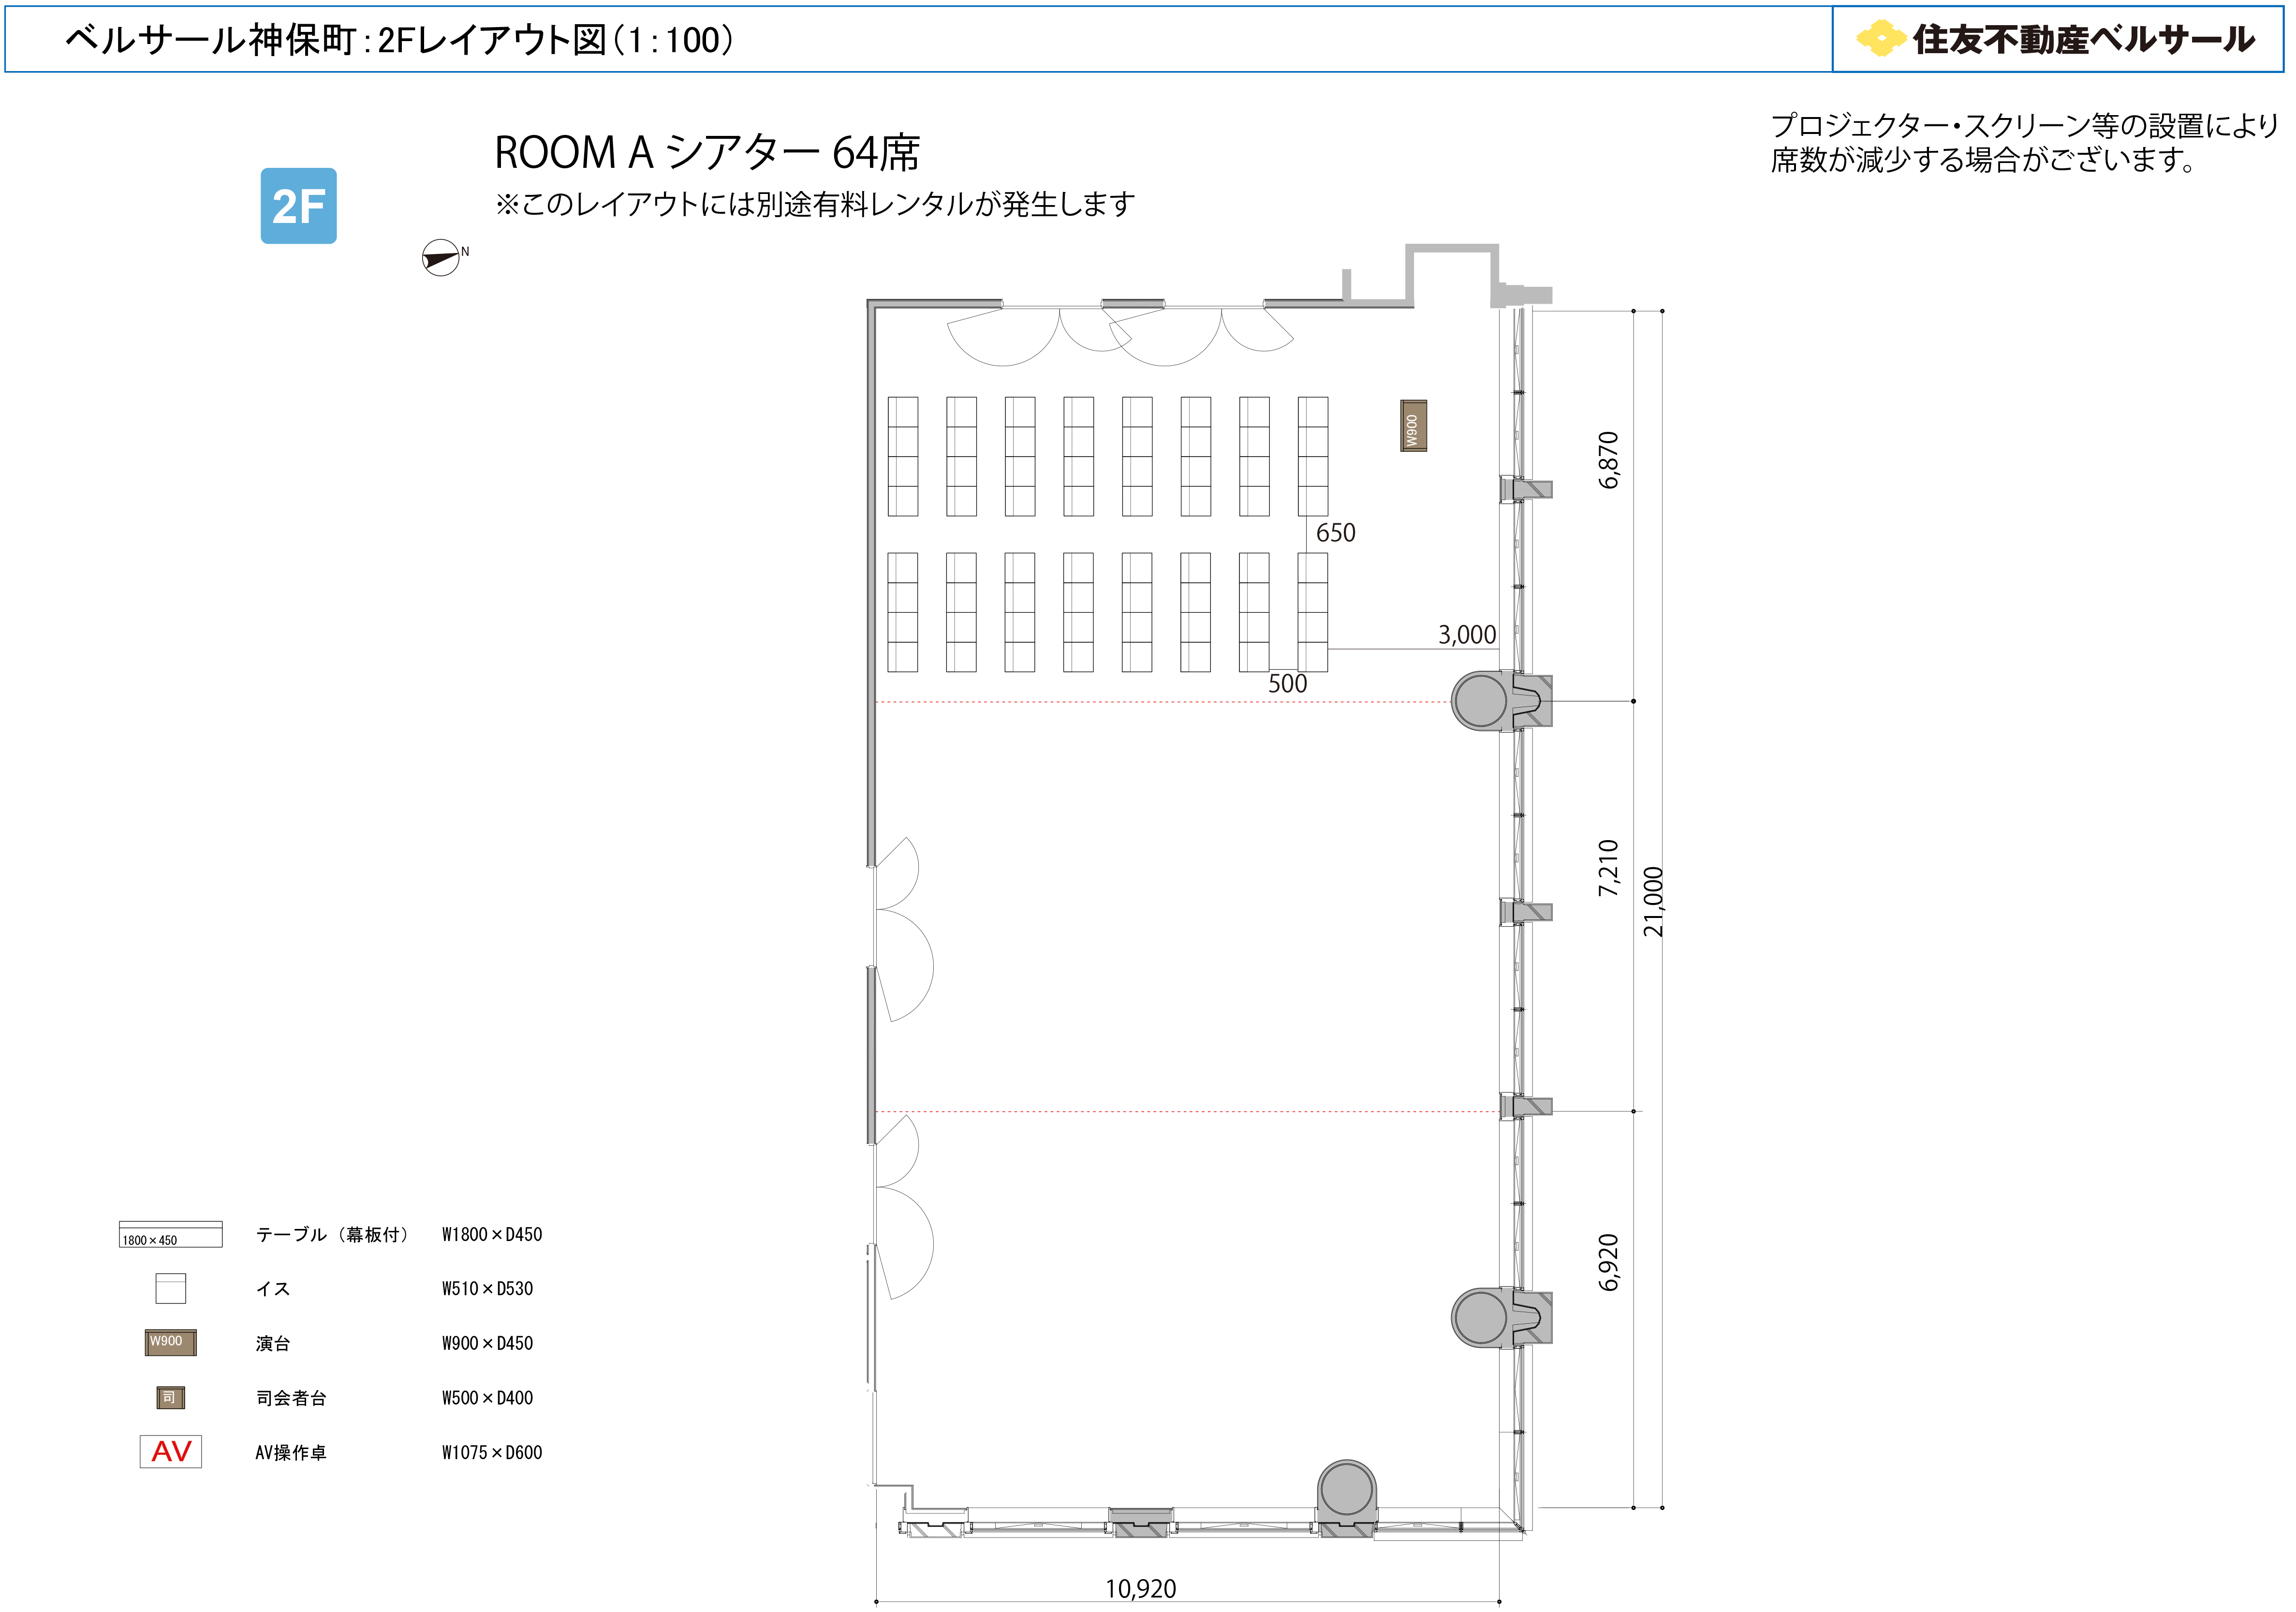Click the 演台 legend label
This screenshot has width=2296, height=1612.
(x=273, y=1343)
